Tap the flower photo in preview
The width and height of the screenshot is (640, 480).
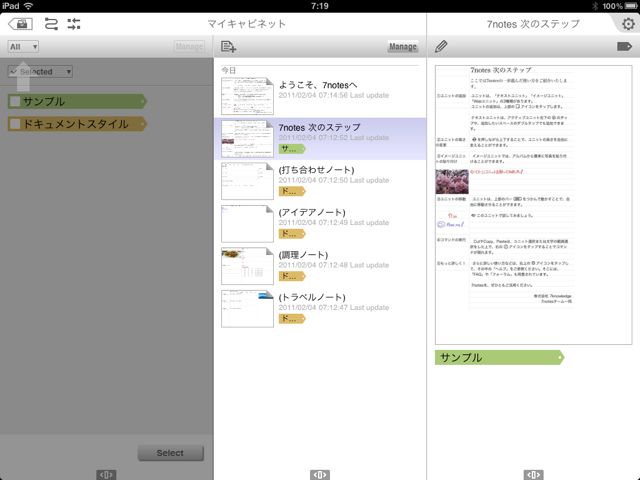click(452, 181)
